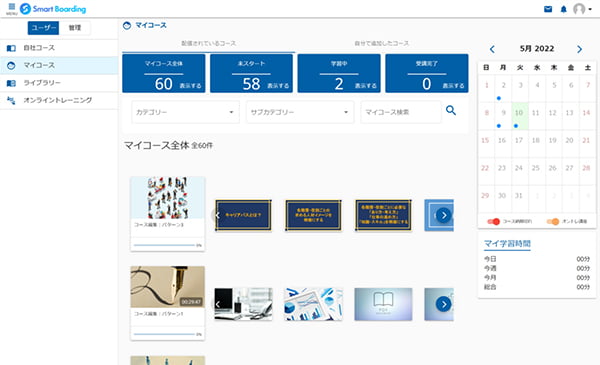Show the 0 受講完了 courses
The height and width of the screenshot is (365, 600).
427,73
